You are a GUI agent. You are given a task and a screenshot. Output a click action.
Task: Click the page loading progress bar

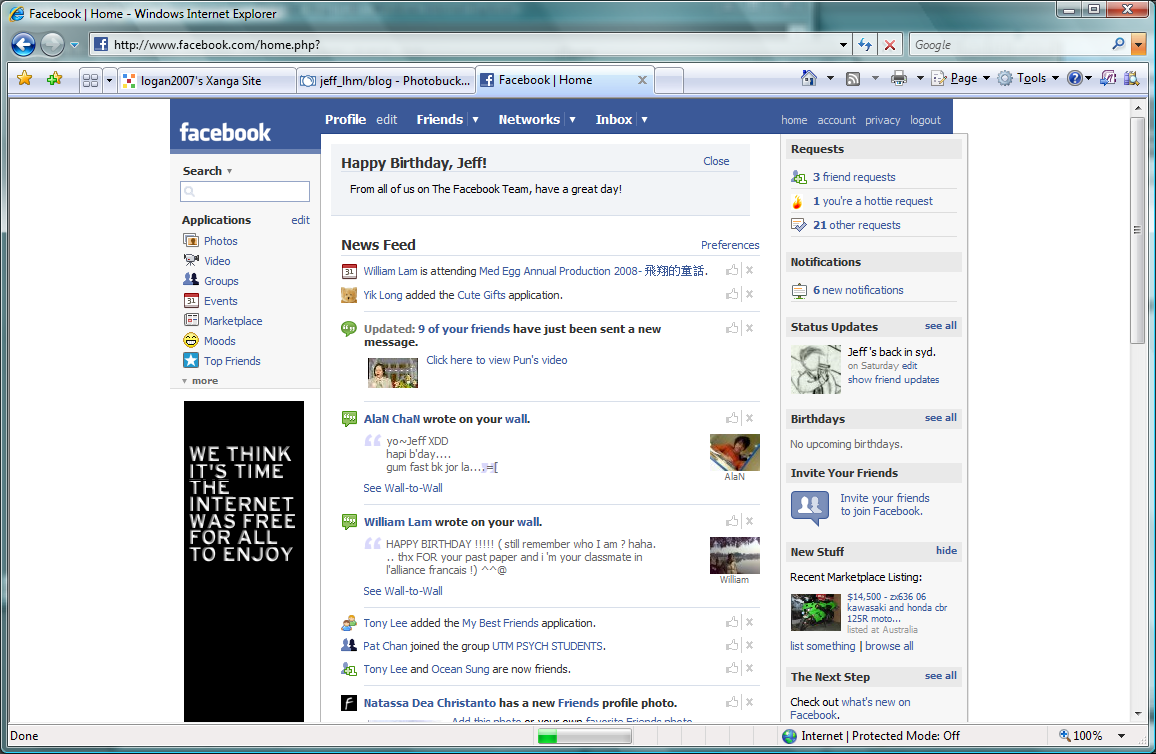(x=584, y=737)
